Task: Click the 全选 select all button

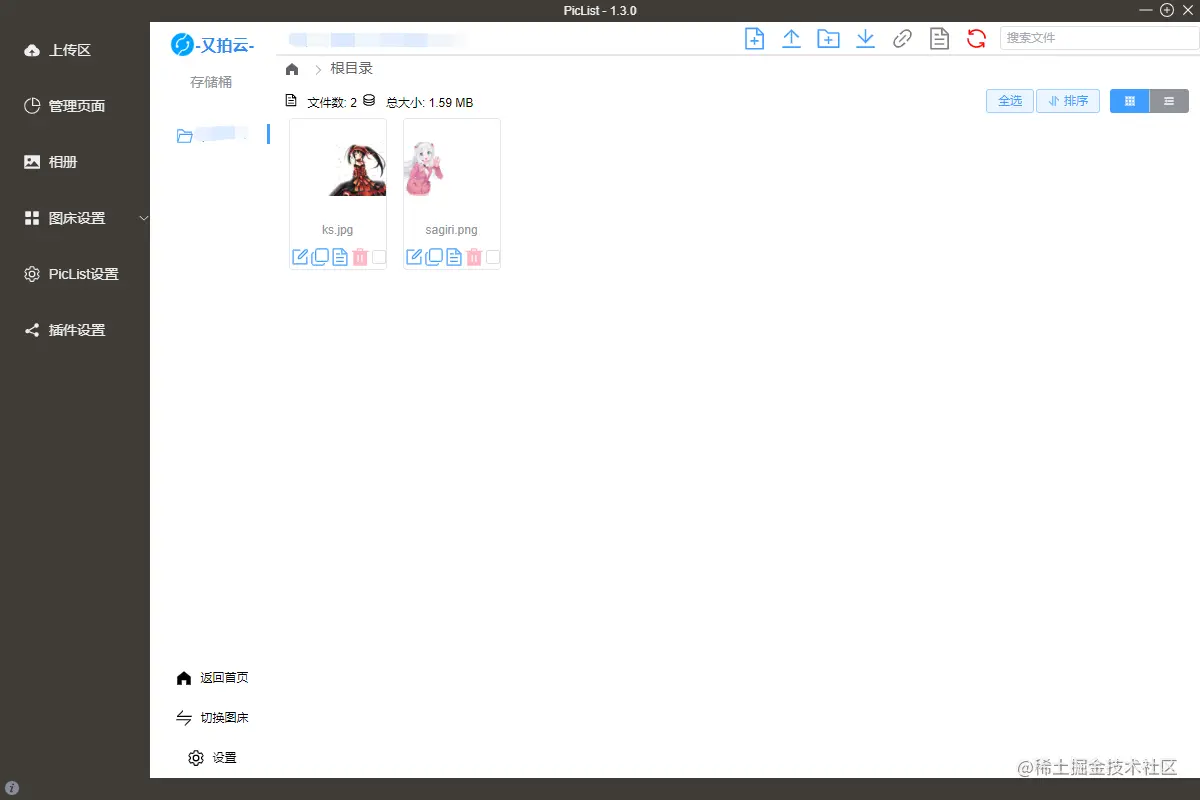Action: [x=1010, y=101]
